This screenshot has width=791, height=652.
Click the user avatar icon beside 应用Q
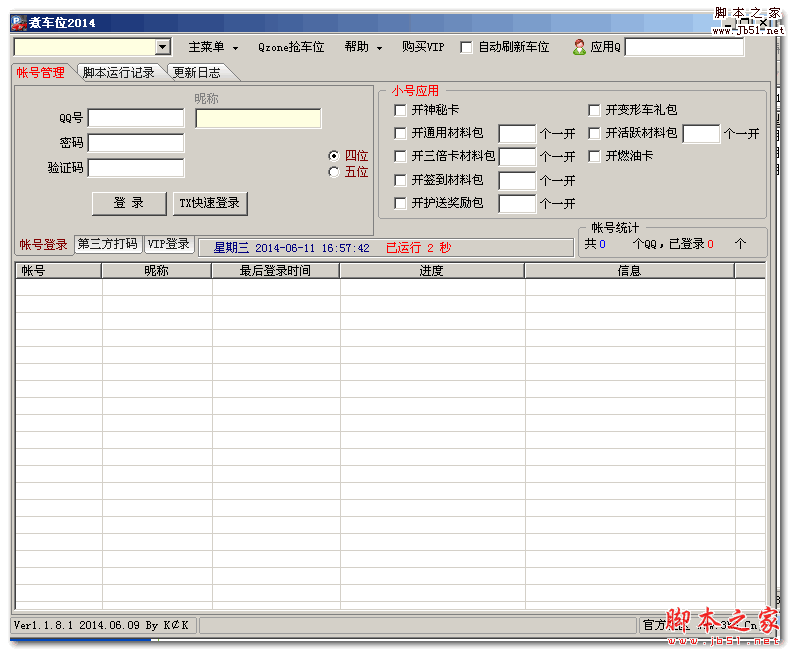pos(580,47)
